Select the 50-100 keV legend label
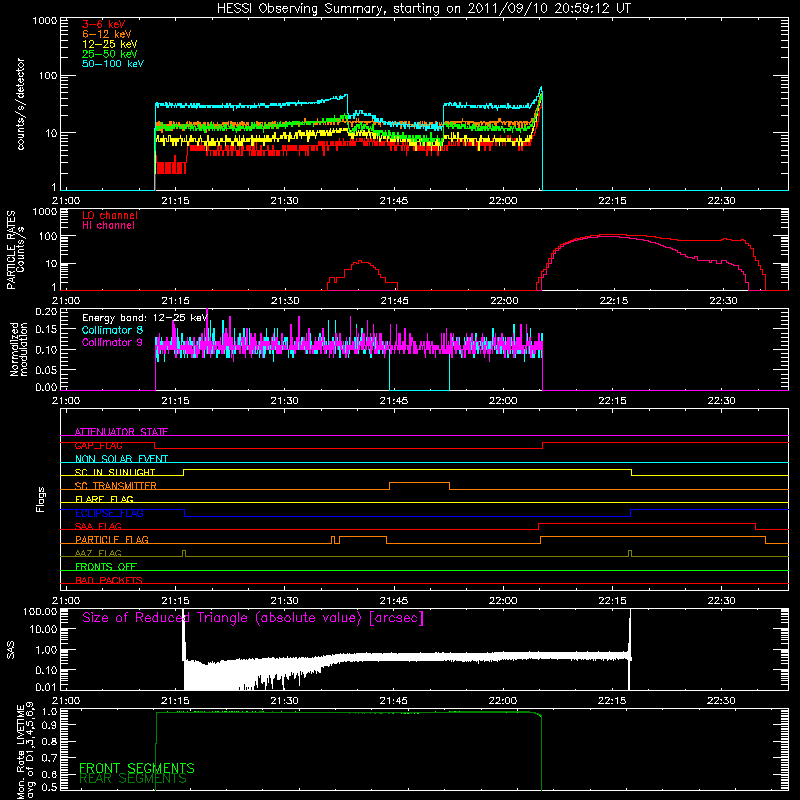The height and width of the screenshot is (800, 800). pos(113,64)
